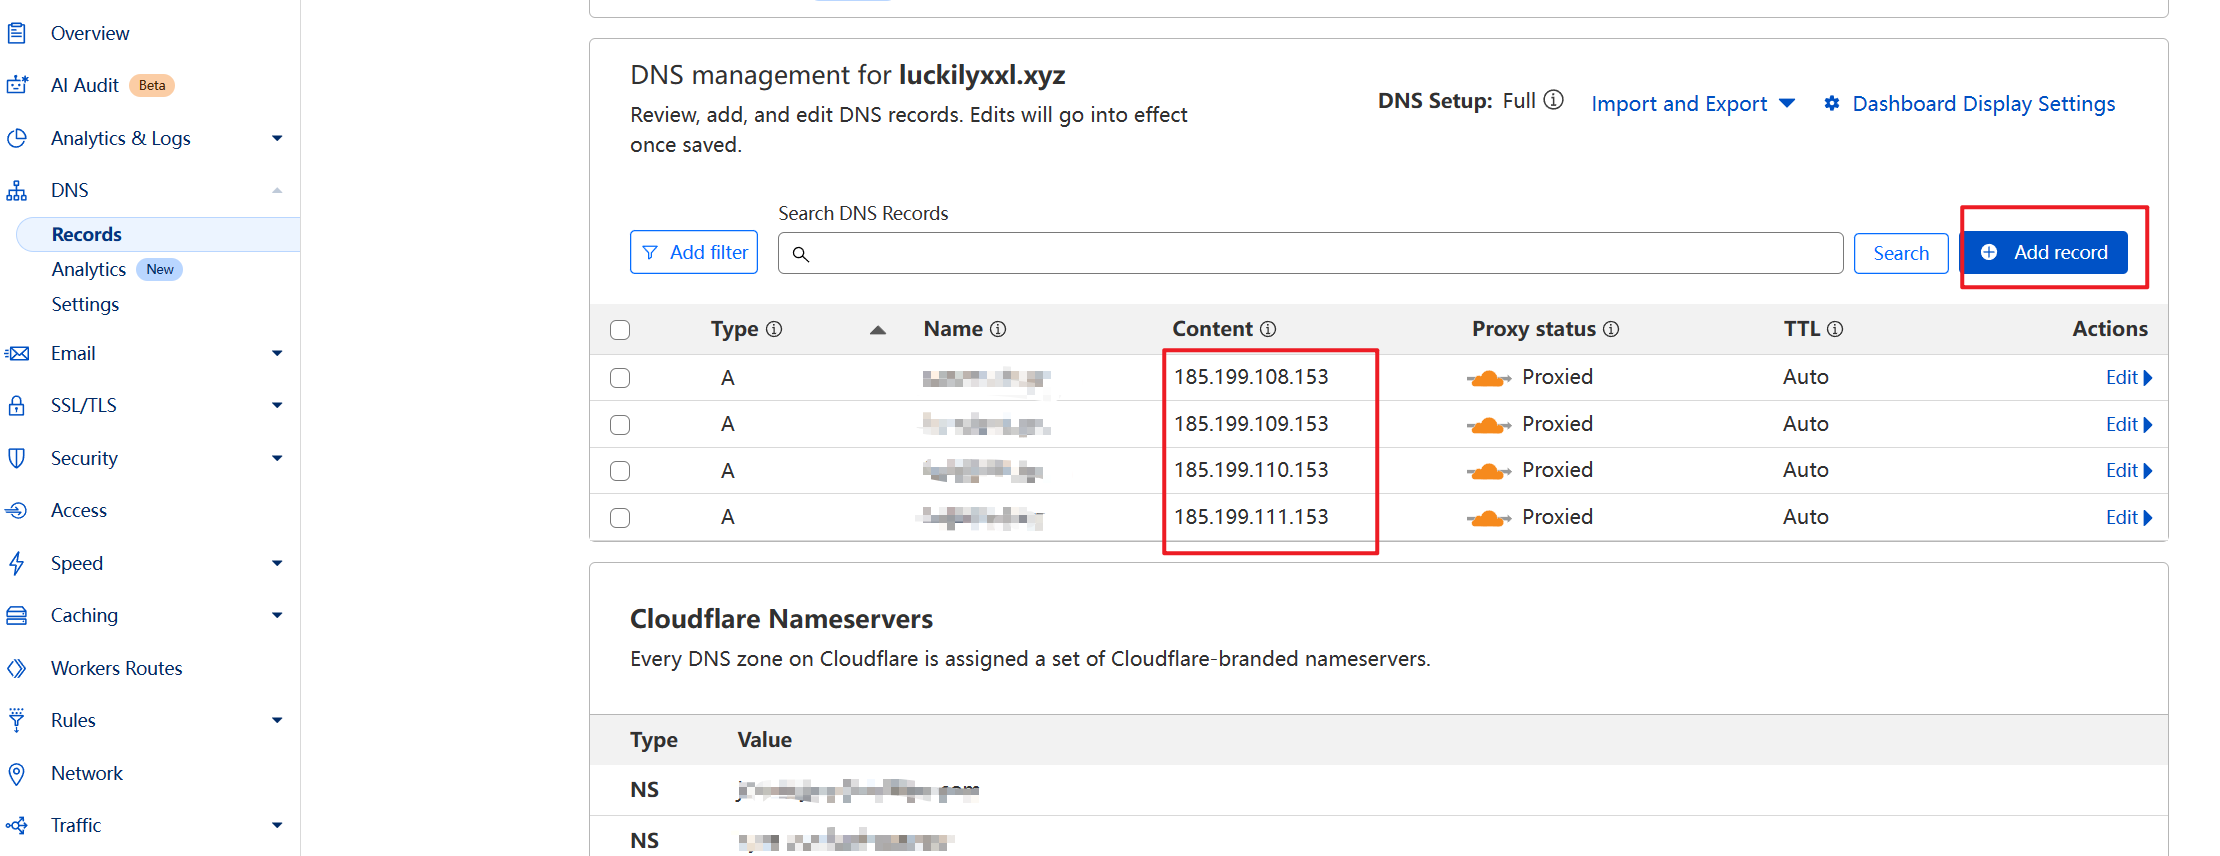2220x856 pixels.
Task: Toggle the select-all records checkbox
Action: pos(620,330)
